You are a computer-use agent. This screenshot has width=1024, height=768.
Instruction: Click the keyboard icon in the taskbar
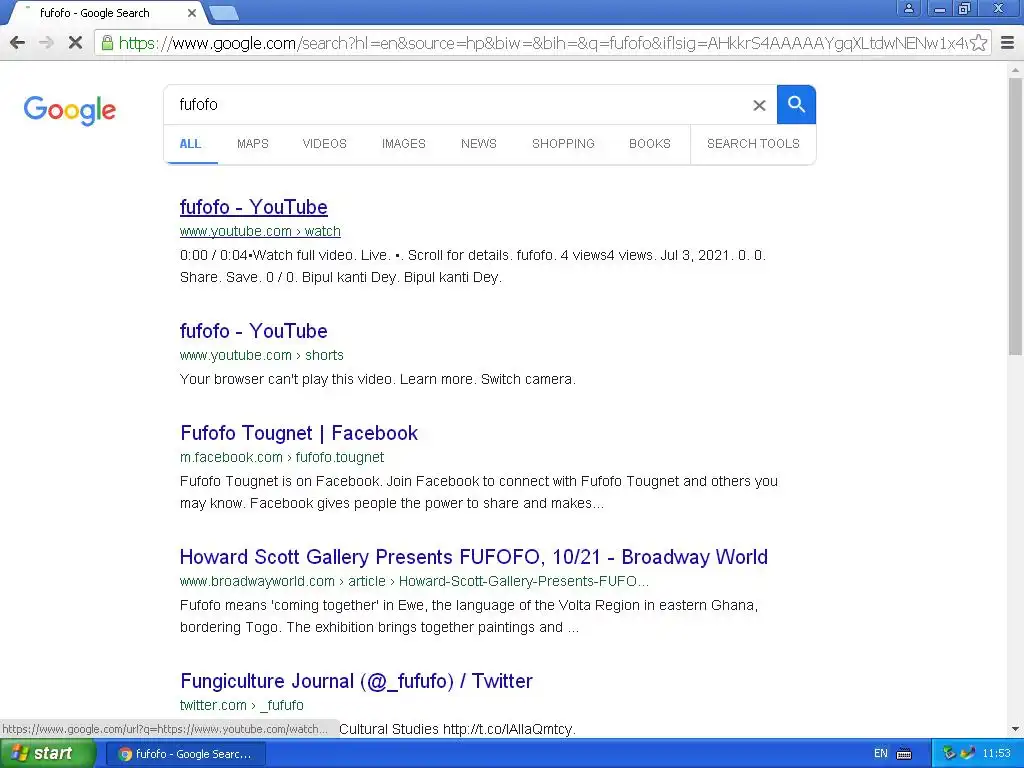[904, 754]
